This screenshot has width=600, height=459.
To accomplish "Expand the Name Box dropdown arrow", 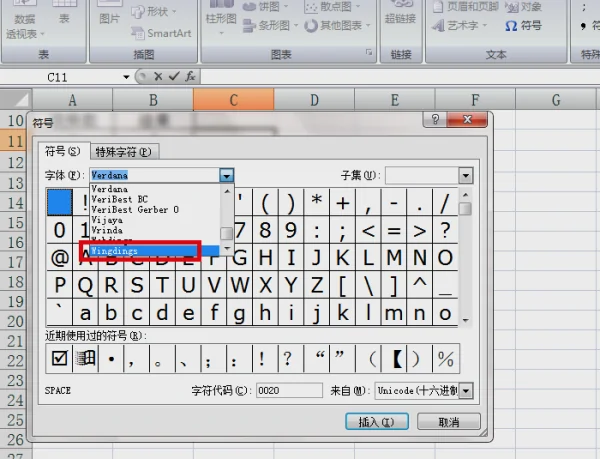I will click(126, 77).
